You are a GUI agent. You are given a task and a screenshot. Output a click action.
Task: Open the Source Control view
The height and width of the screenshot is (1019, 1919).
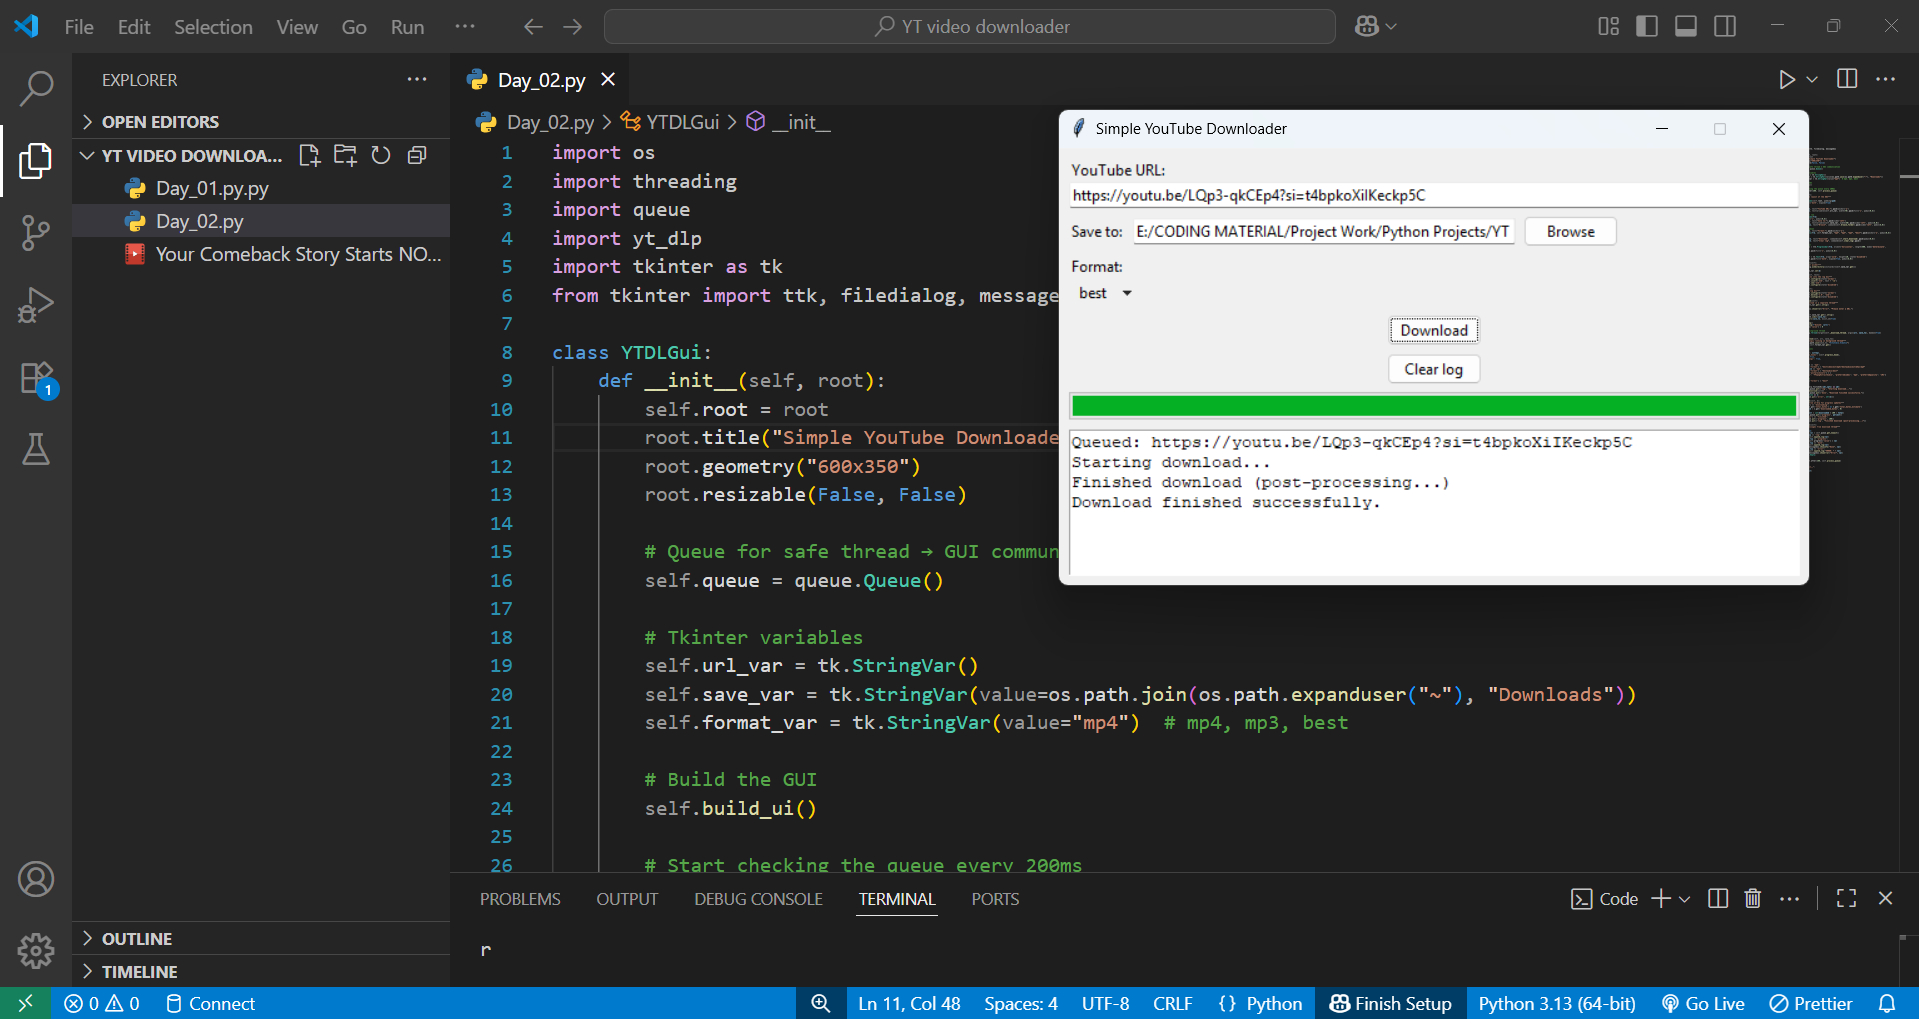tap(36, 233)
